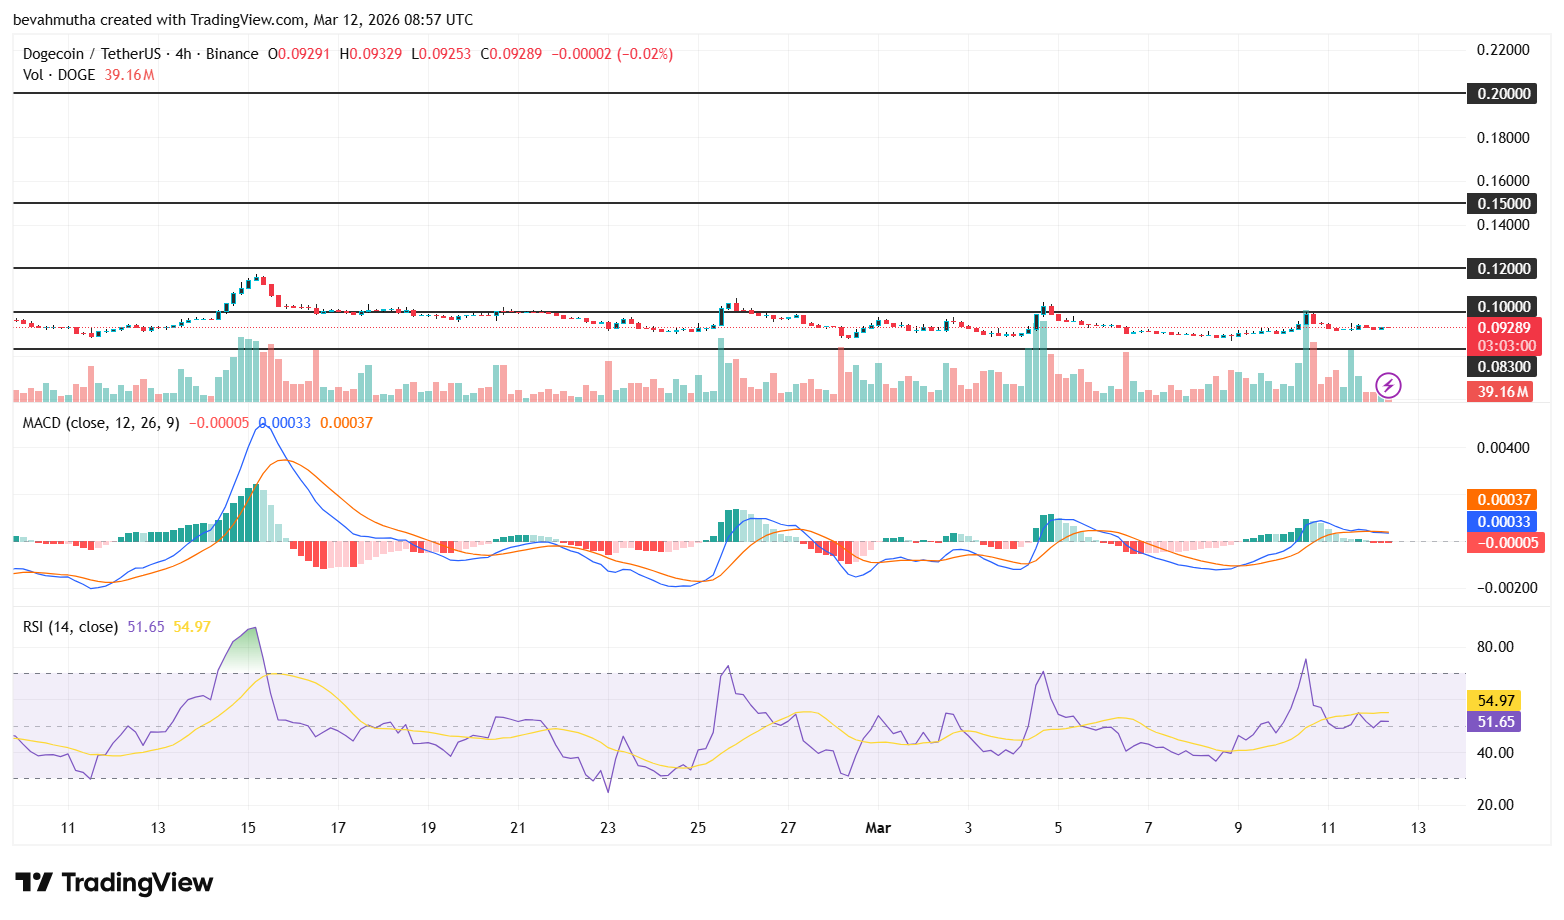Click the purple lightning bolt trading icon

1390,385
